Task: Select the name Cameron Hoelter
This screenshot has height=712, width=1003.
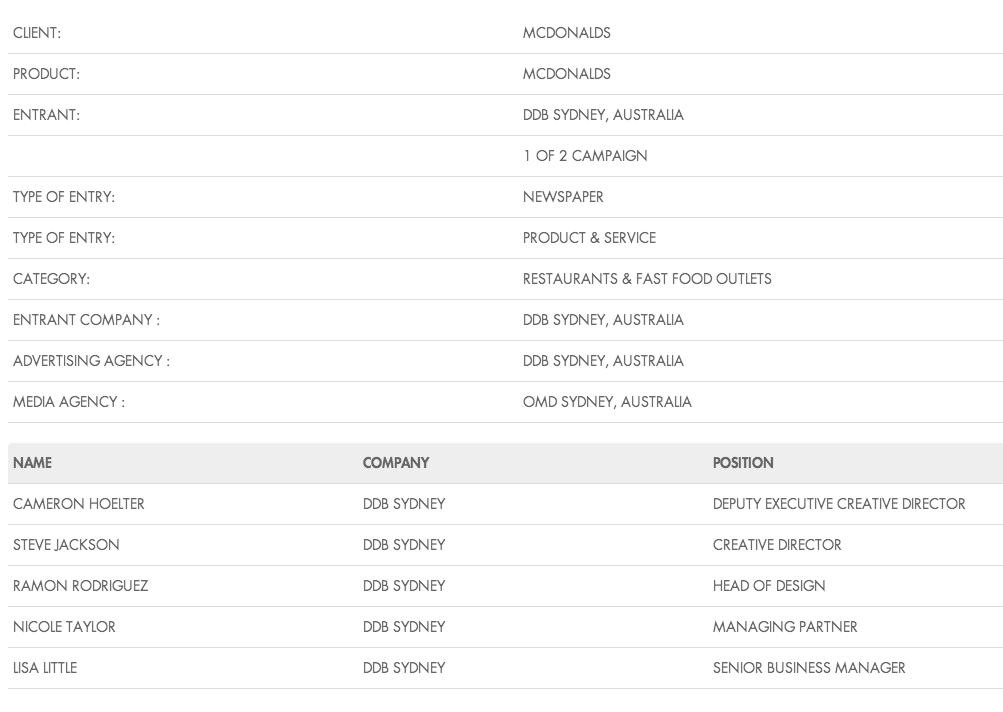Action: pyautogui.click(x=78, y=504)
